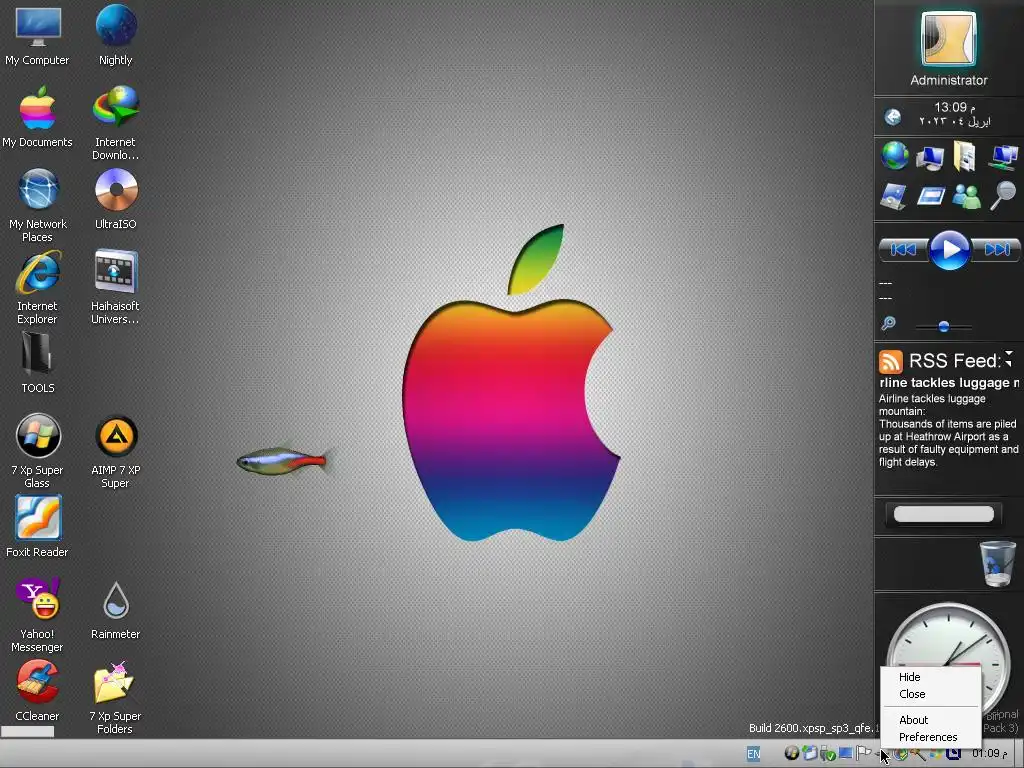The width and height of the screenshot is (1024, 768).
Task: Click the EN language indicator in taskbar
Action: point(753,754)
